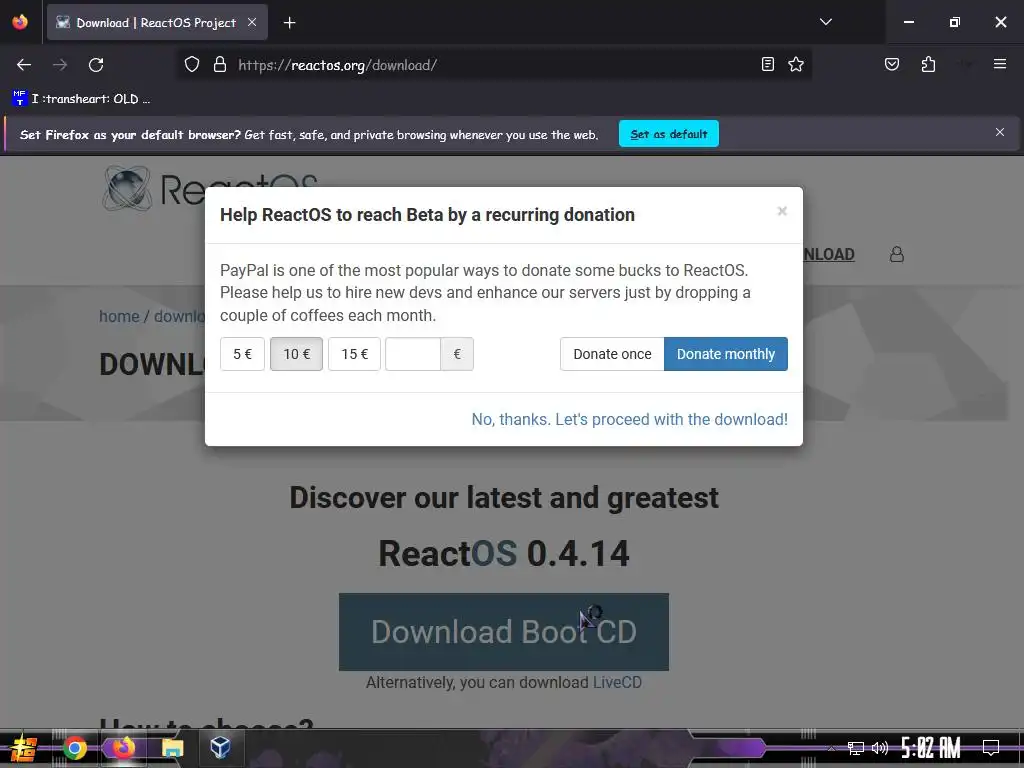
Task: Focus the custom donation amount field
Action: 413,354
